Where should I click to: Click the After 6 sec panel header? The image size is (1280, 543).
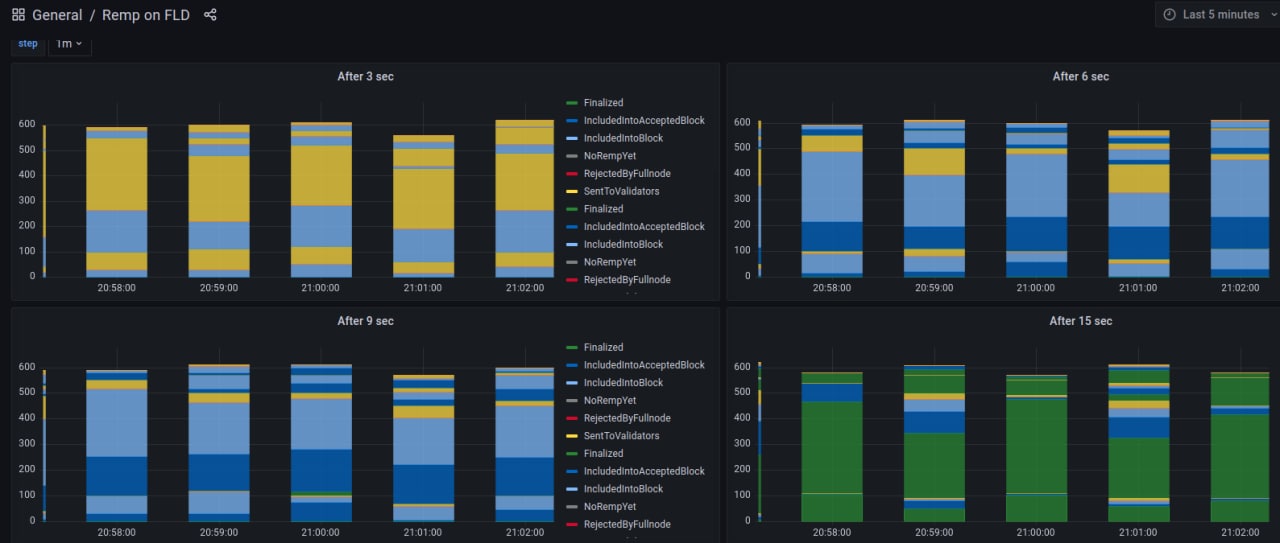click(x=1080, y=77)
